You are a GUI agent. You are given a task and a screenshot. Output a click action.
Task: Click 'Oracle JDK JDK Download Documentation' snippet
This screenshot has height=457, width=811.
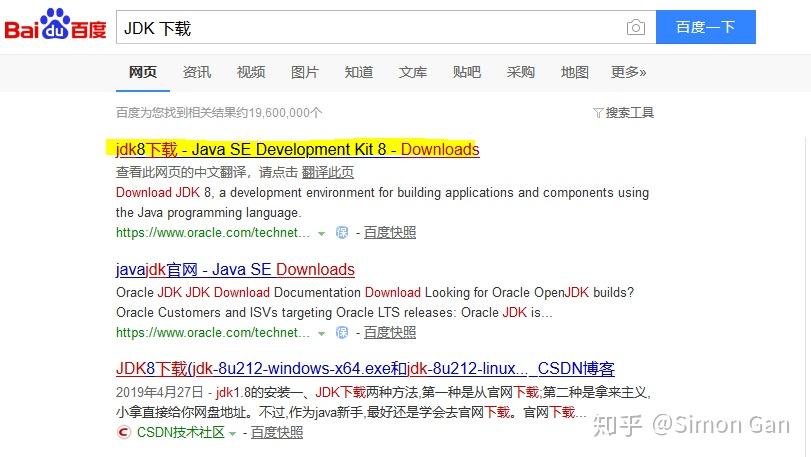pyautogui.click(x=238, y=293)
